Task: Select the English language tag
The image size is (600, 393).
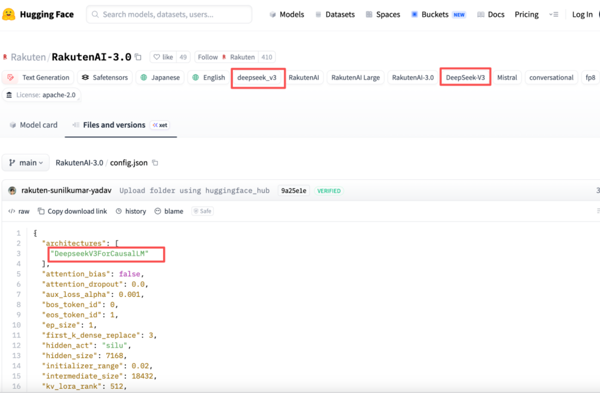Action: tap(209, 77)
